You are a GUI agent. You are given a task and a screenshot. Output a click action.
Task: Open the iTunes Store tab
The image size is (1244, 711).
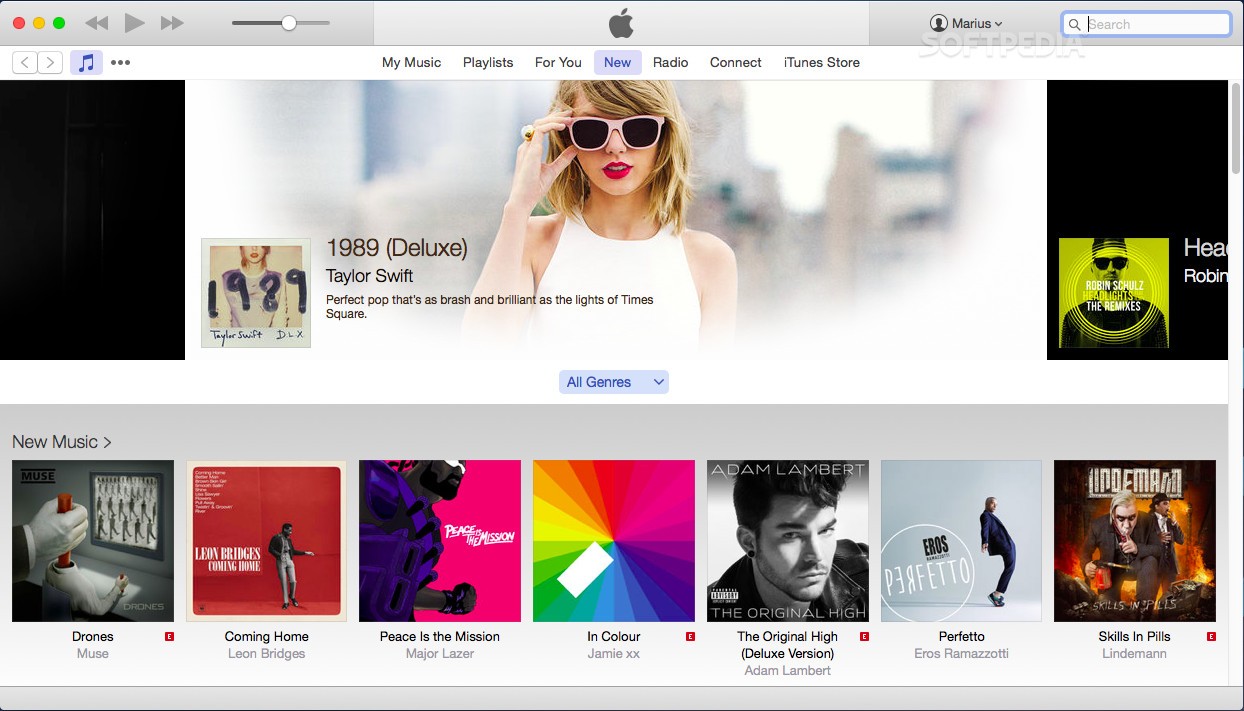point(821,62)
